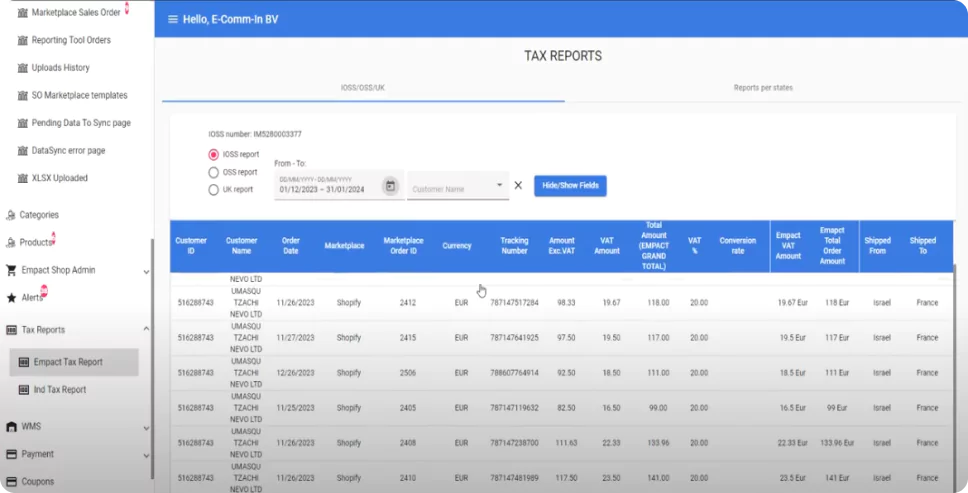Screen dimensions: 968x493
Task: Click the Hide/Show Fields button
Action: tap(570, 186)
